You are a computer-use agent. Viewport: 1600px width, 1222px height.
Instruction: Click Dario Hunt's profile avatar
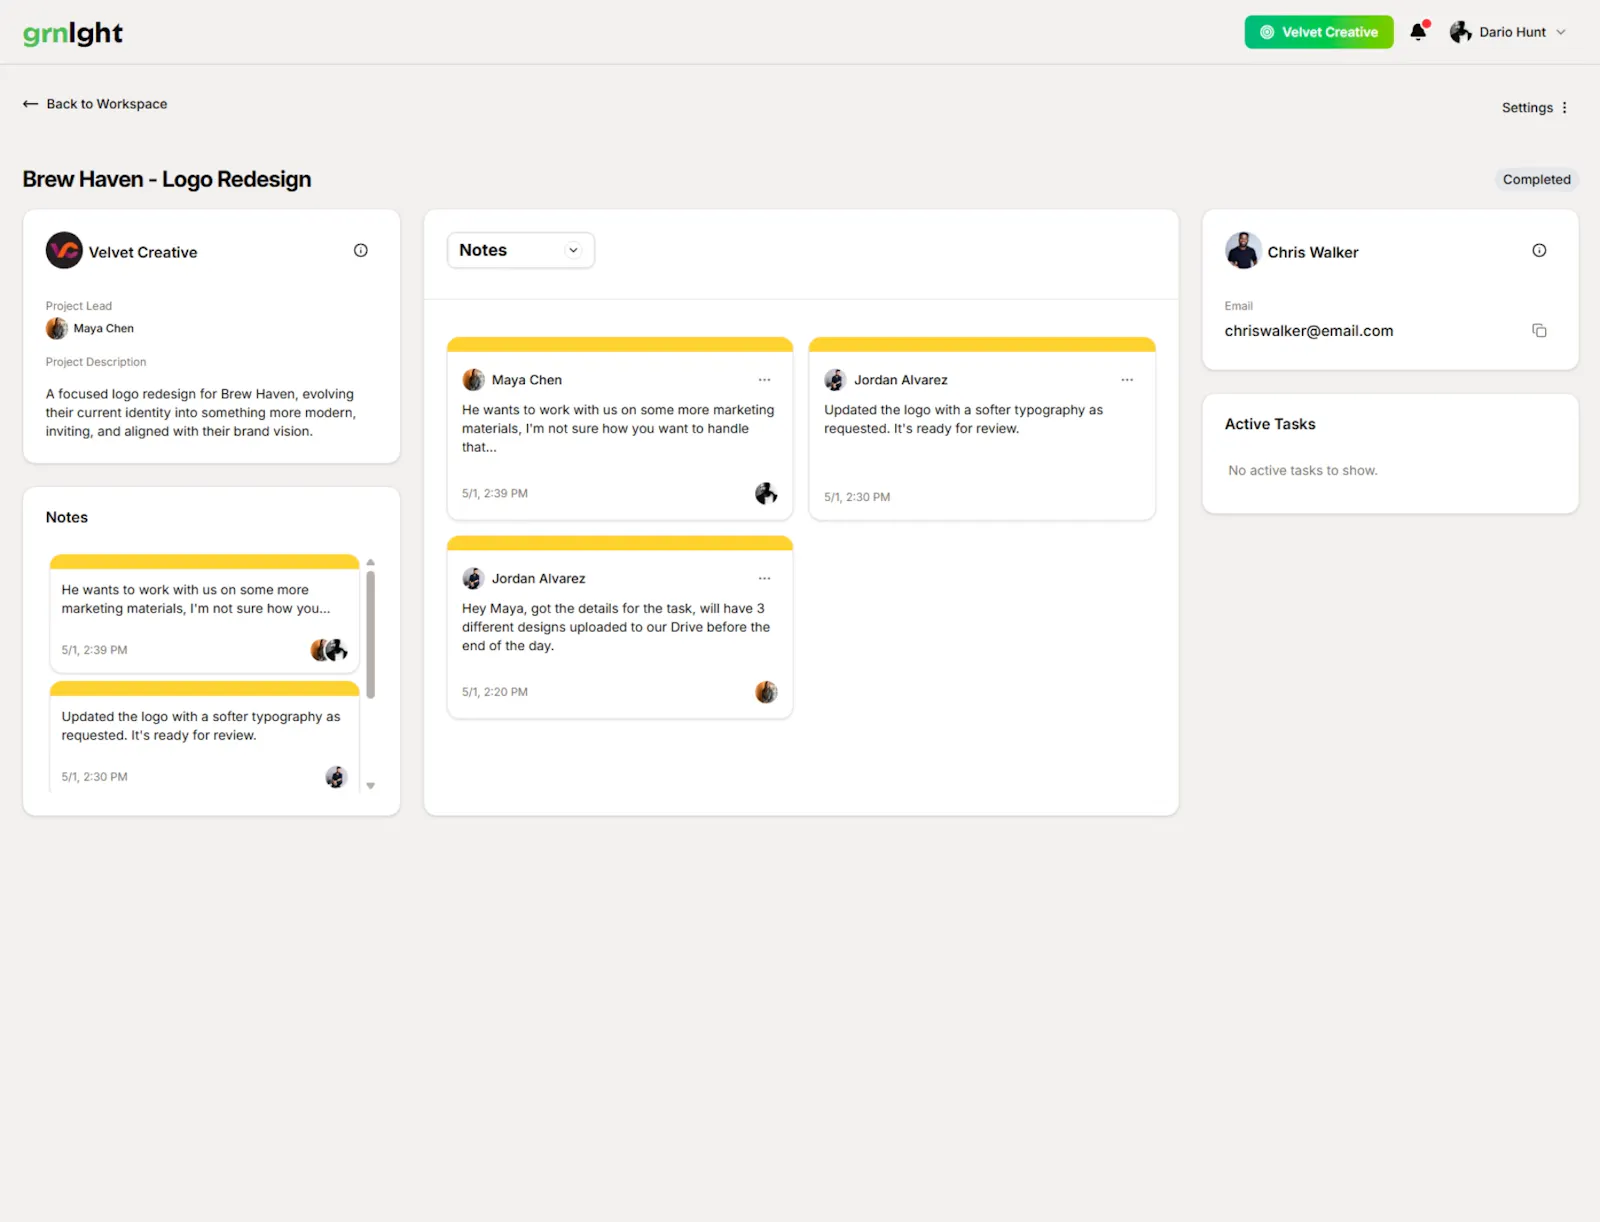[x=1460, y=32]
